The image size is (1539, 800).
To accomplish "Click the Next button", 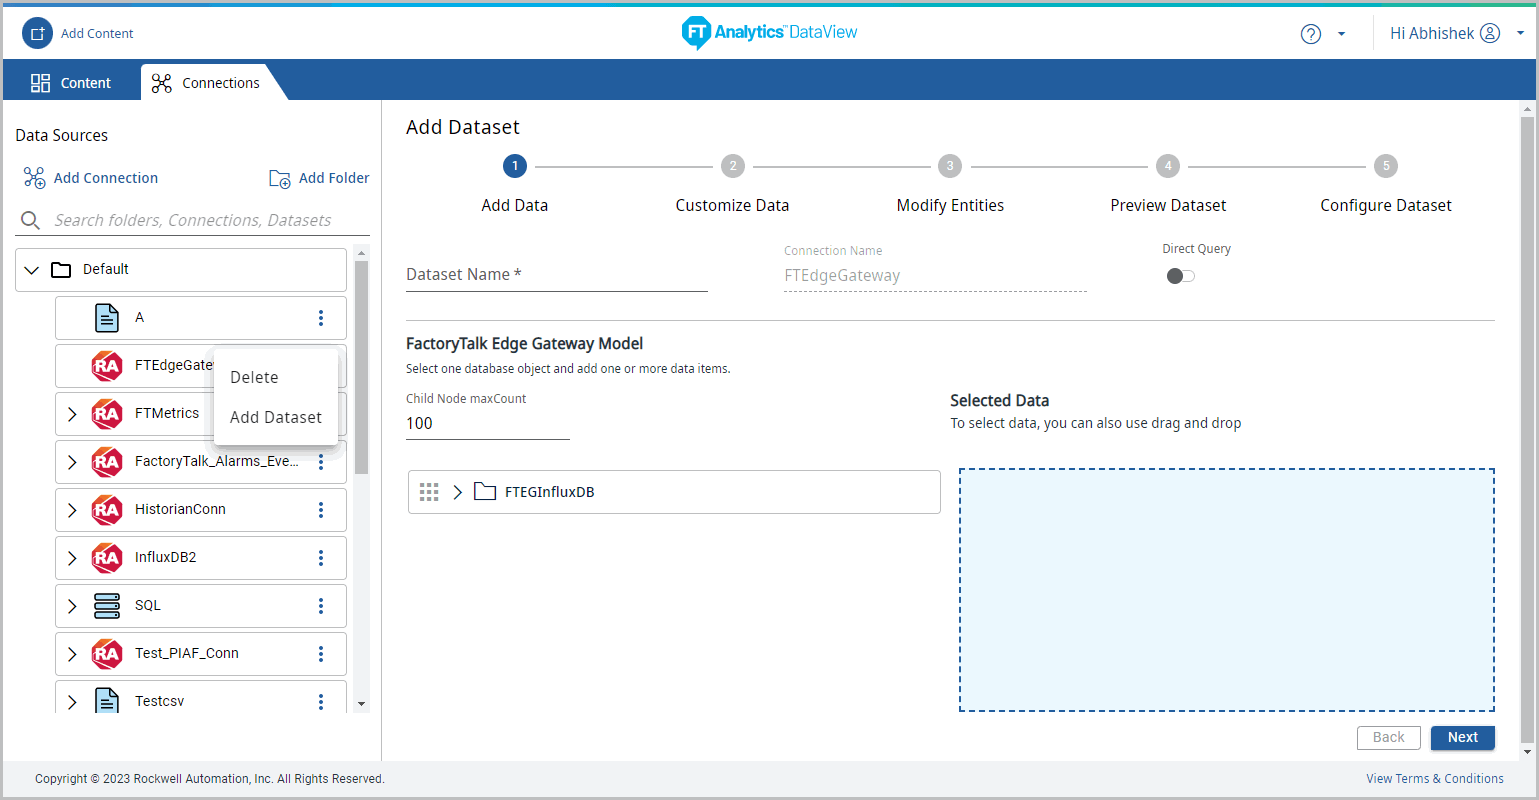I will coord(1462,737).
